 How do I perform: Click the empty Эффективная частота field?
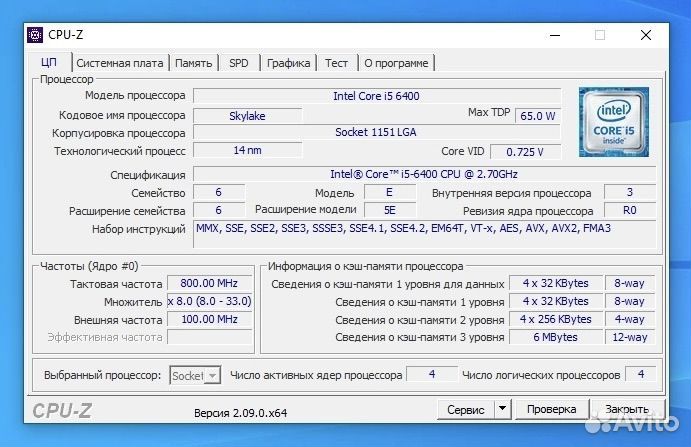(x=209, y=337)
